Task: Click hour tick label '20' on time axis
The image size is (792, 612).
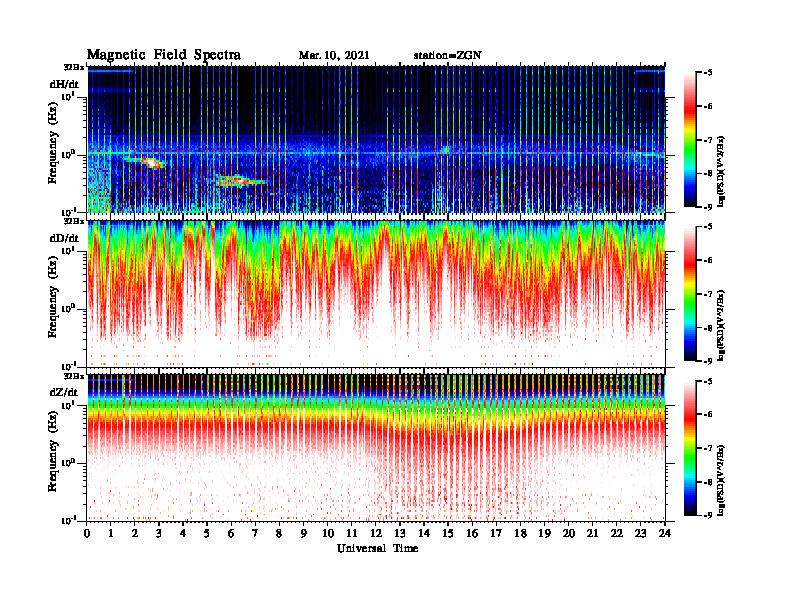Action: (x=569, y=533)
